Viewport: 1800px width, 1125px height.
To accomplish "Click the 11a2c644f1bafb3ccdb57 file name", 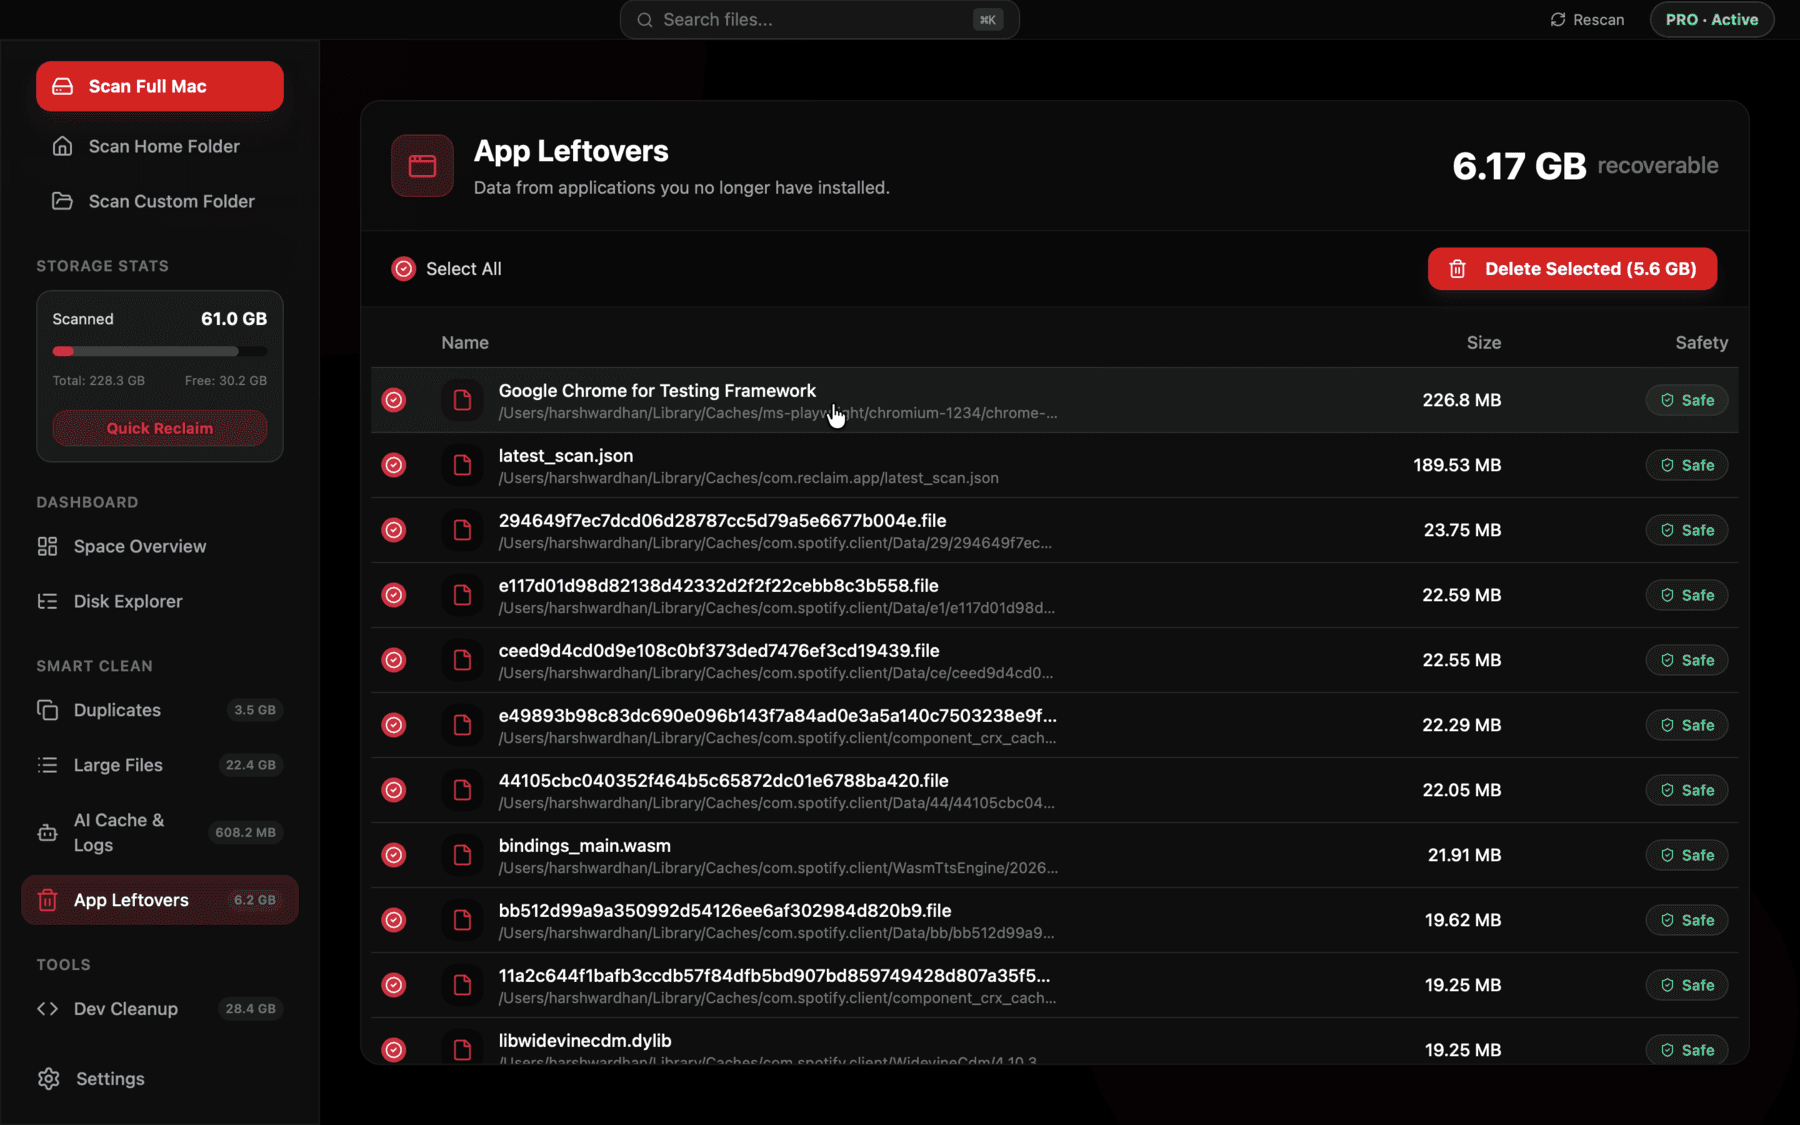I will click(774, 975).
